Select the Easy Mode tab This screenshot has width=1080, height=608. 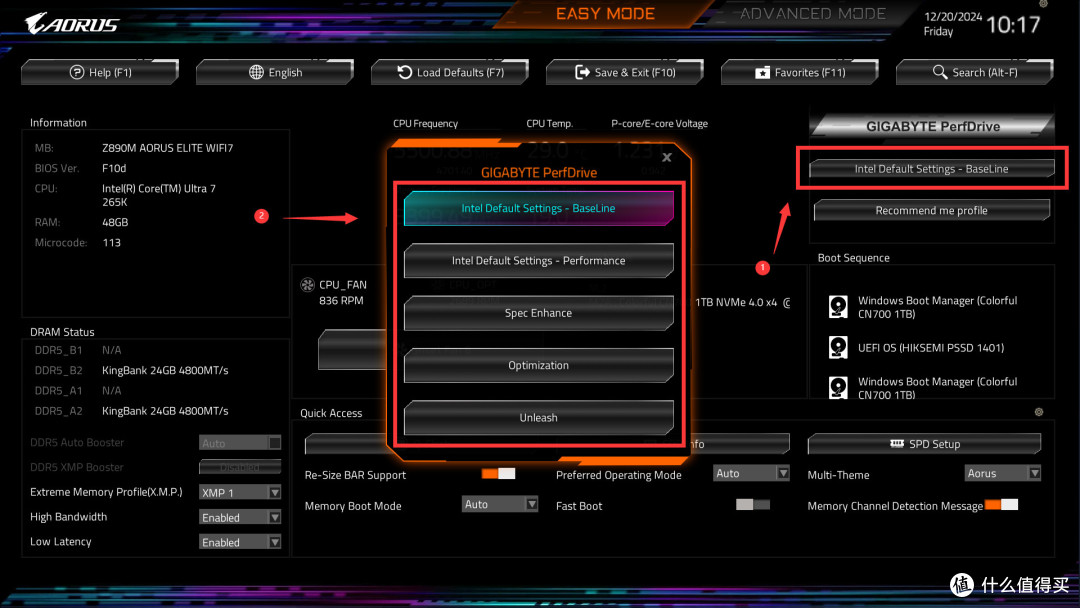[605, 14]
